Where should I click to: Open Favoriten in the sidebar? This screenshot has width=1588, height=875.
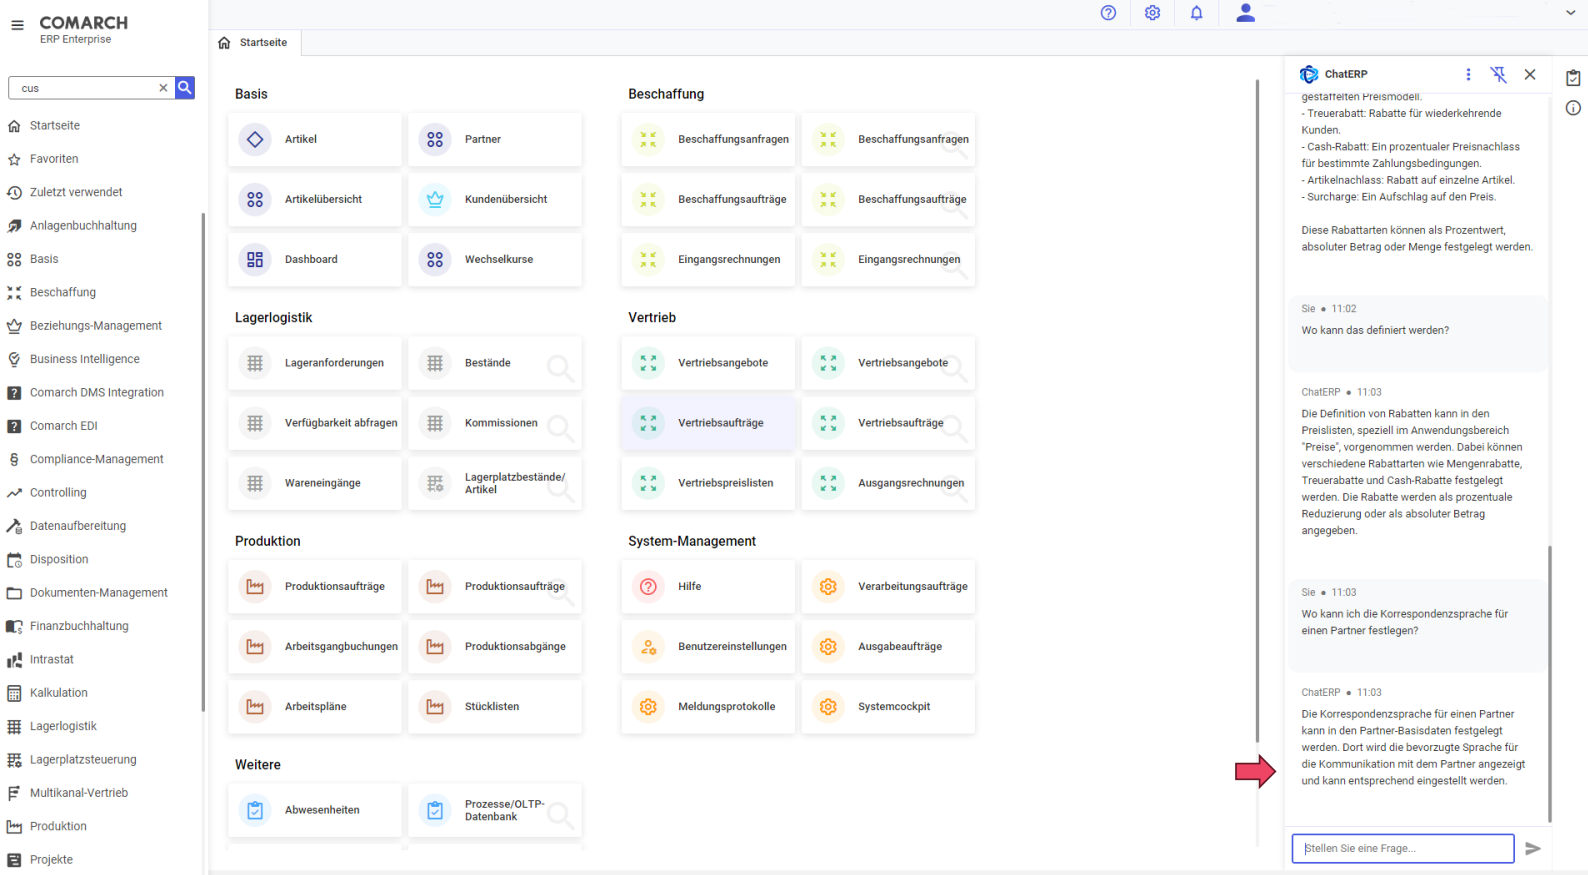coord(54,159)
